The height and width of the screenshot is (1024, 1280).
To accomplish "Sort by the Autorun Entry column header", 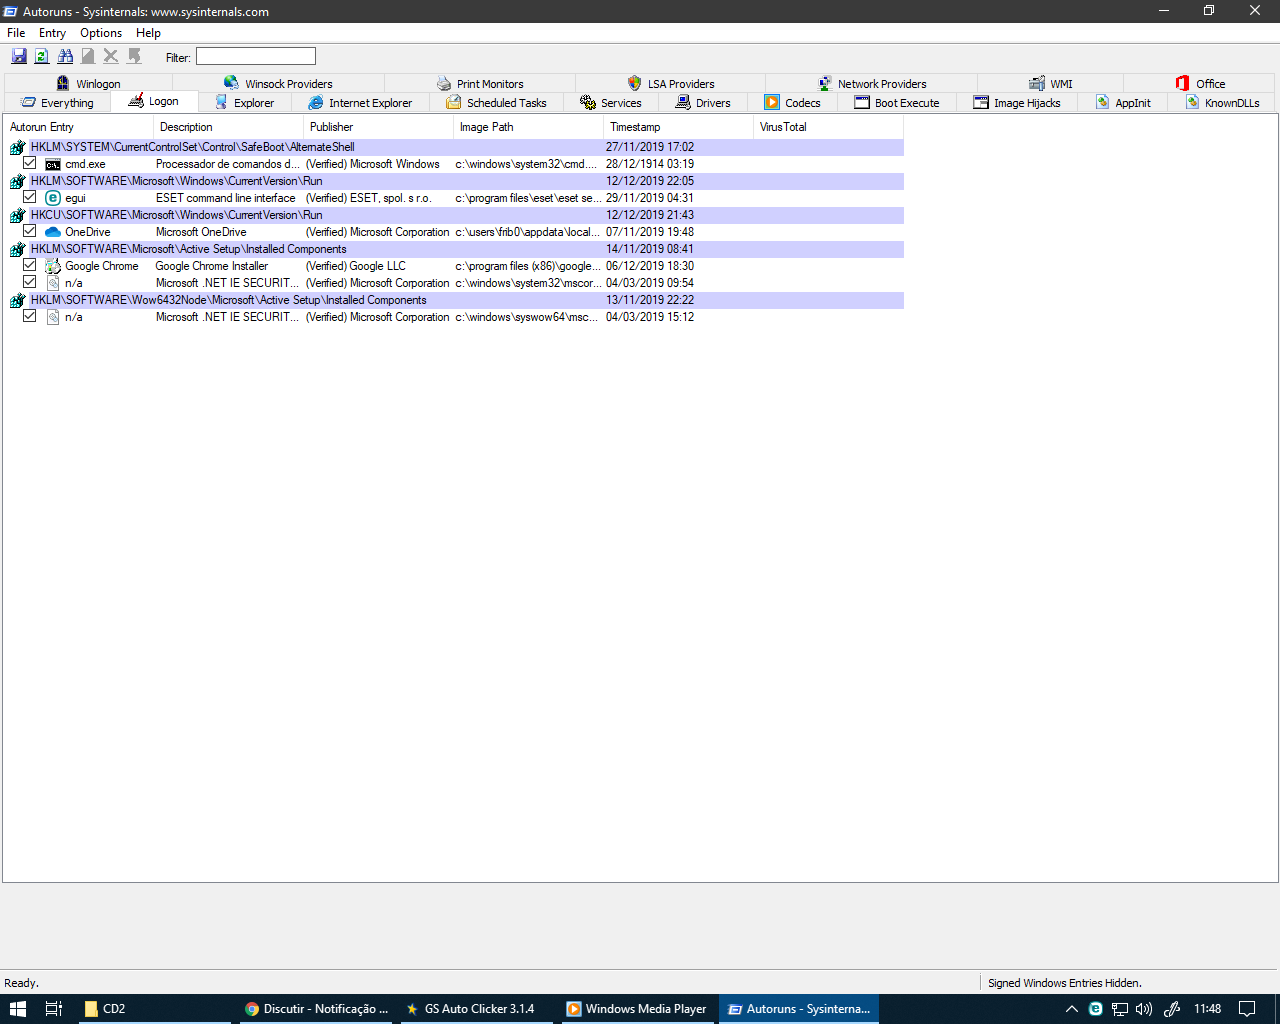I will click(79, 127).
